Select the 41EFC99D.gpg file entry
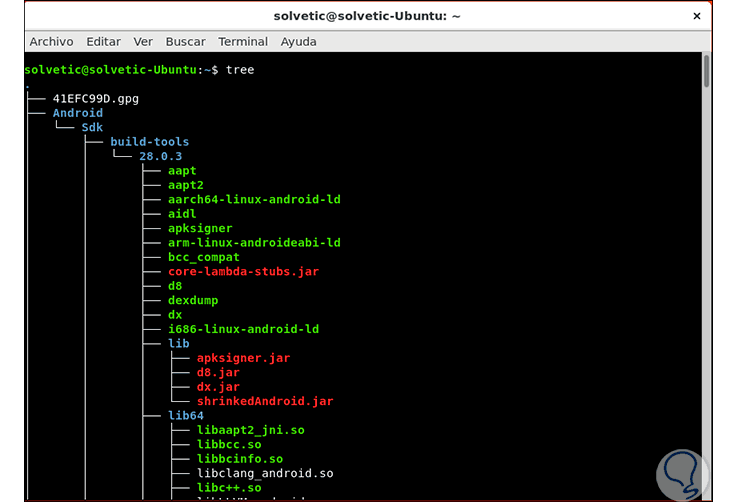The width and height of the screenshot is (738, 502). pyautogui.click(x=96, y=99)
